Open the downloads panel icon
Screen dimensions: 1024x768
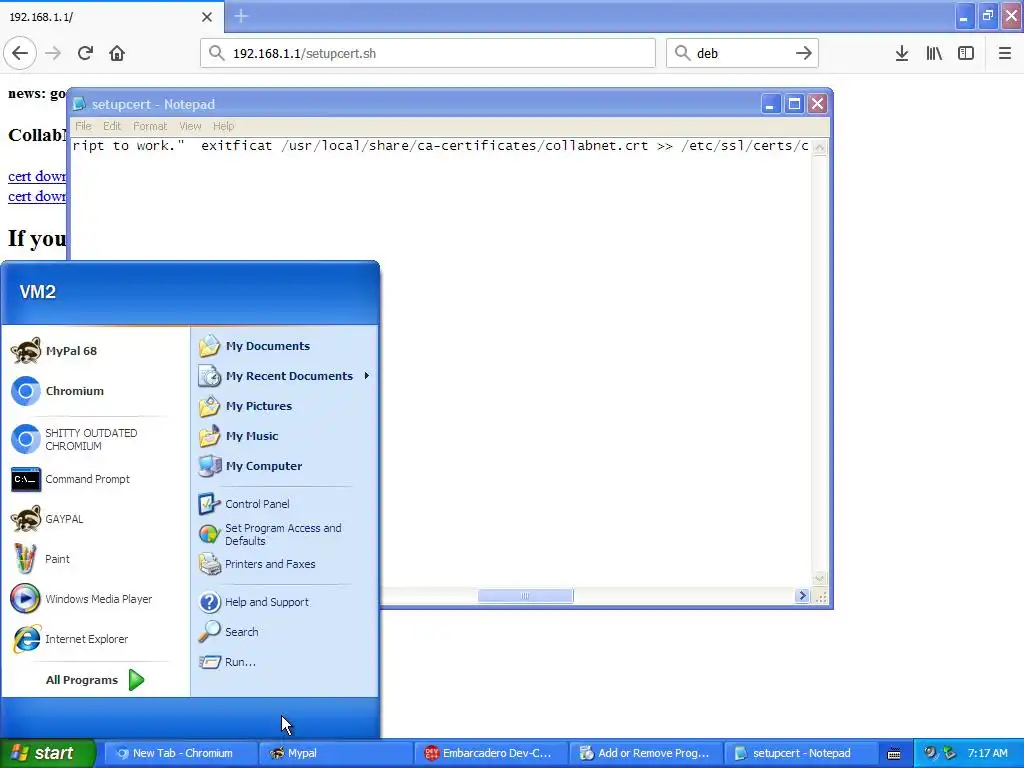coord(902,54)
